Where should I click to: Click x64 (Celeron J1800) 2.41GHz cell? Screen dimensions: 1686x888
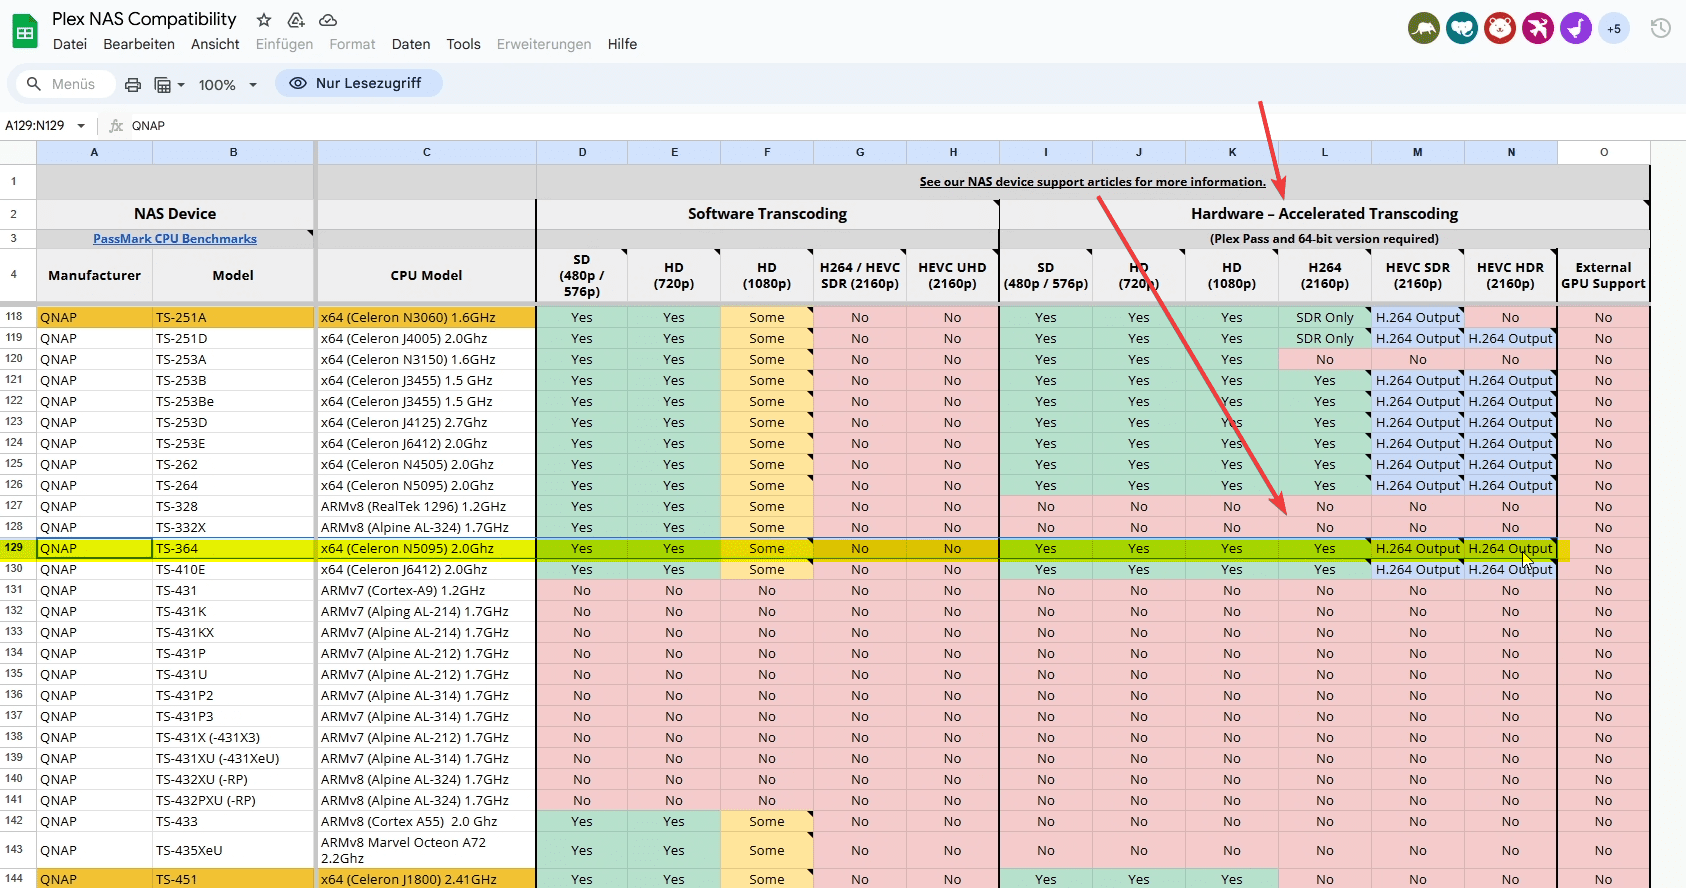pyautogui.click(x=426, y=880)
